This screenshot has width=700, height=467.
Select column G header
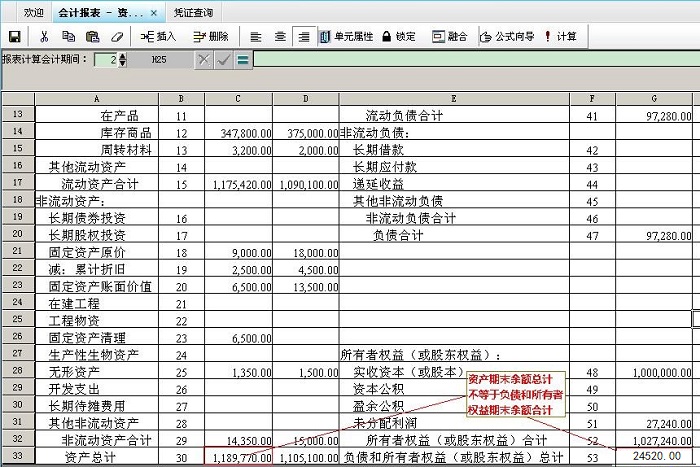pos(654,99)
